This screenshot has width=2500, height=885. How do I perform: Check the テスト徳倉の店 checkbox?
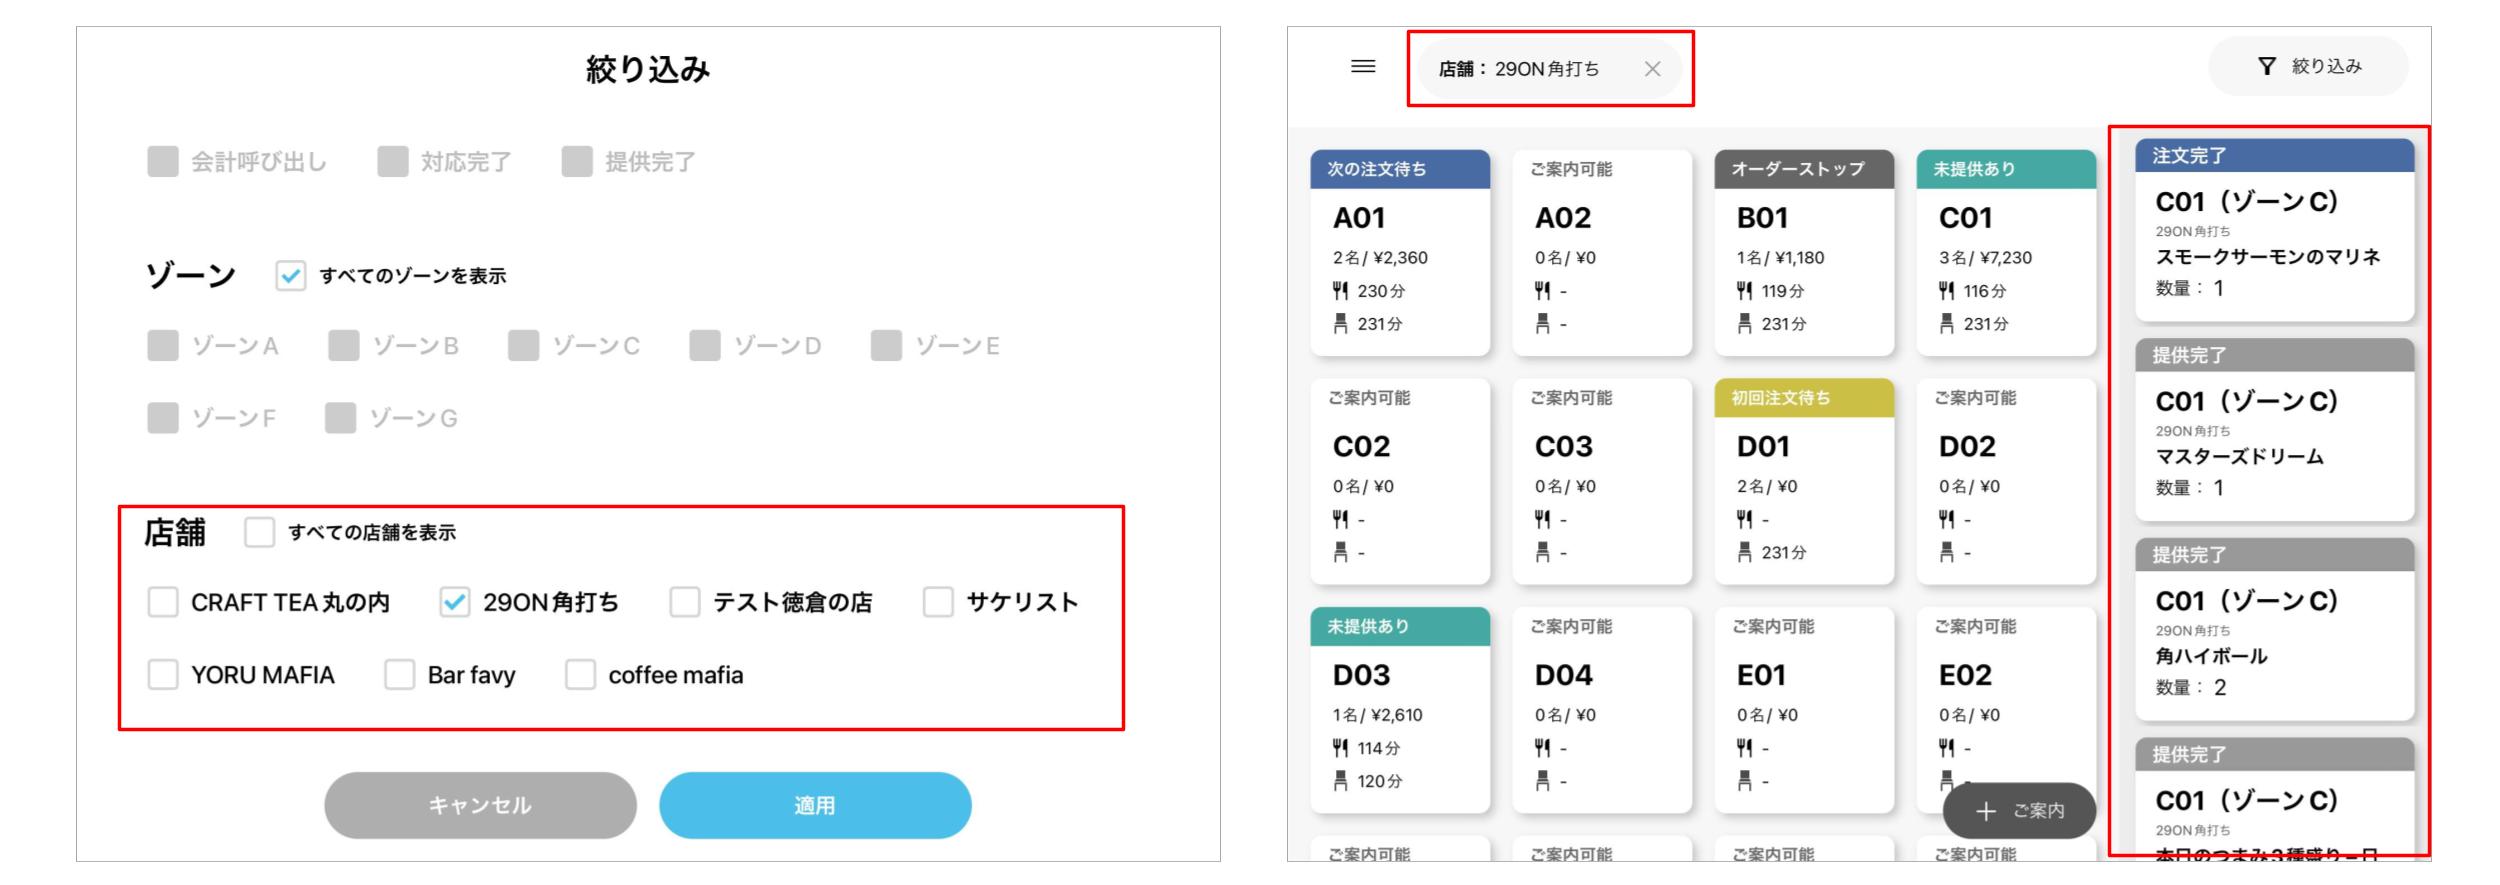[685, 602]
